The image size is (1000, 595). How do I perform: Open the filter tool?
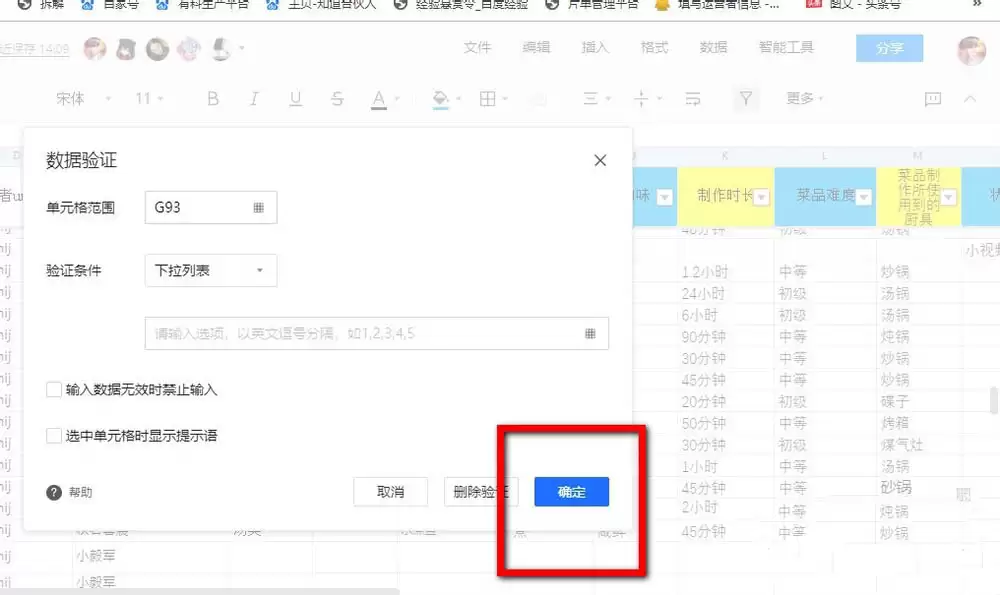tap(747, 98)
